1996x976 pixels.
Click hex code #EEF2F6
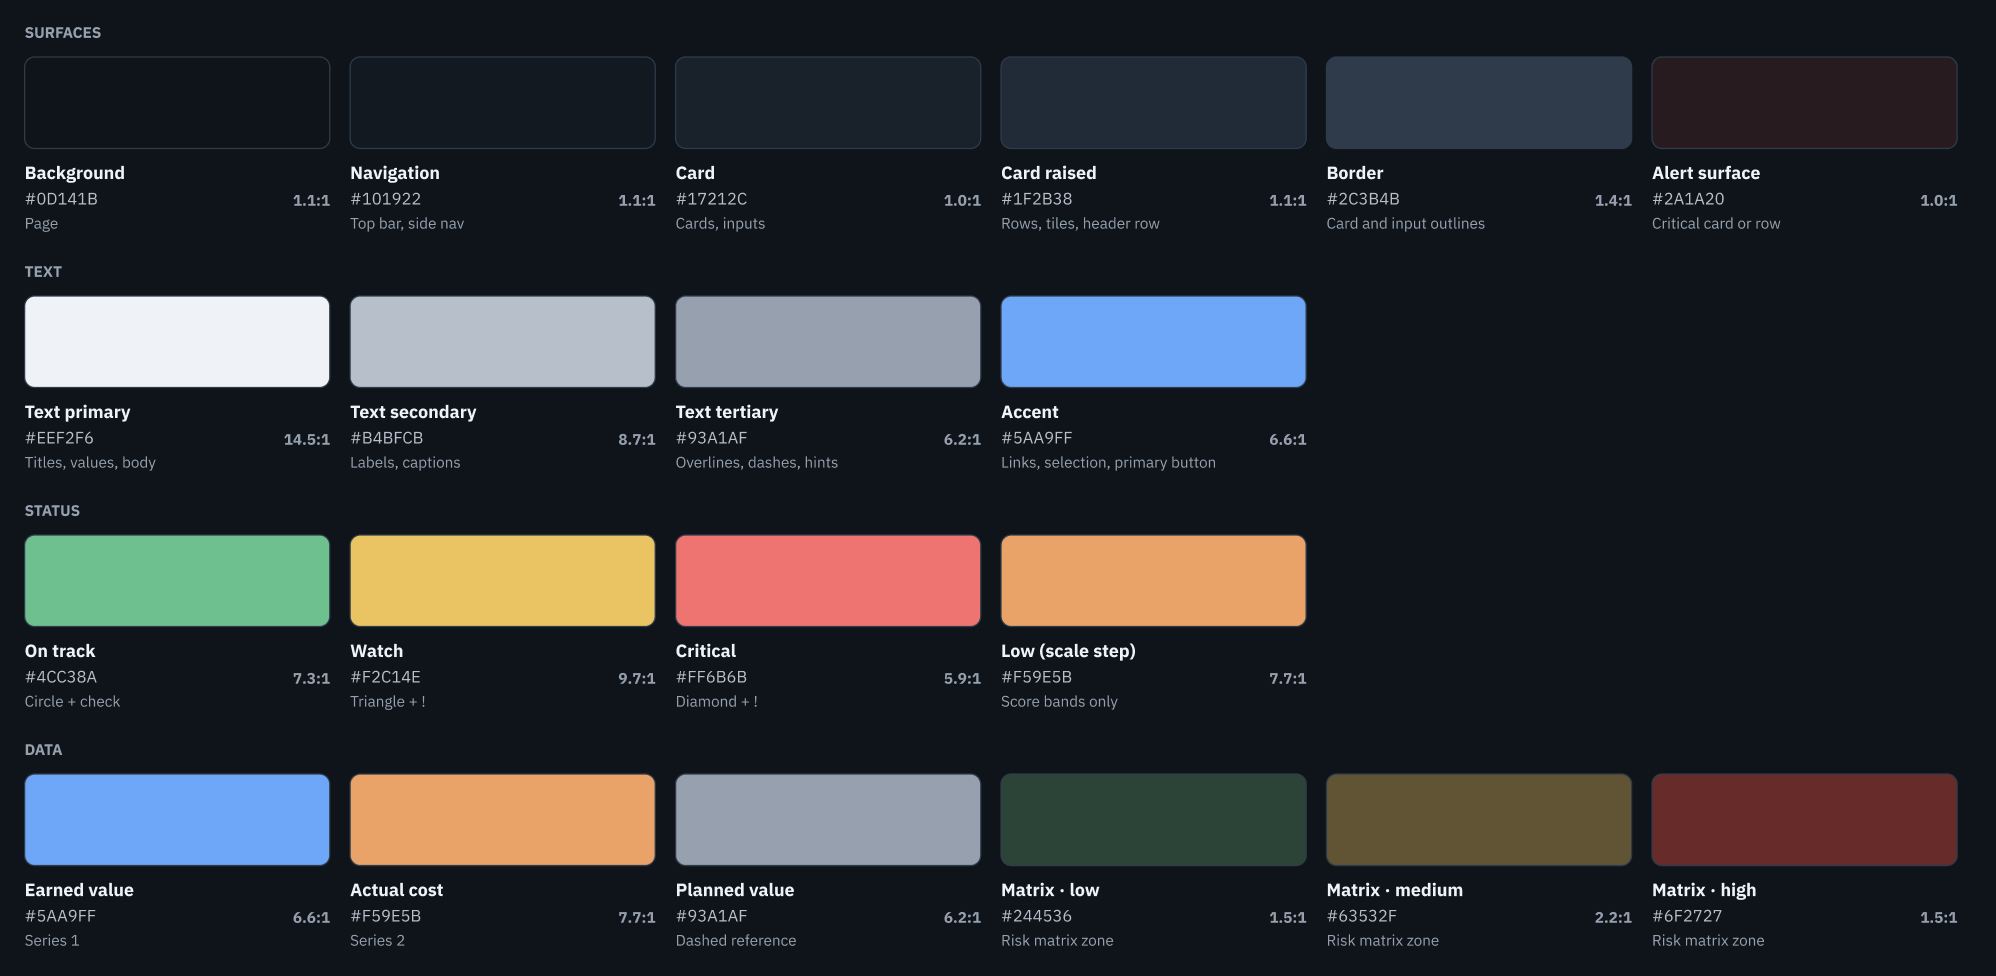click(59, 438)
